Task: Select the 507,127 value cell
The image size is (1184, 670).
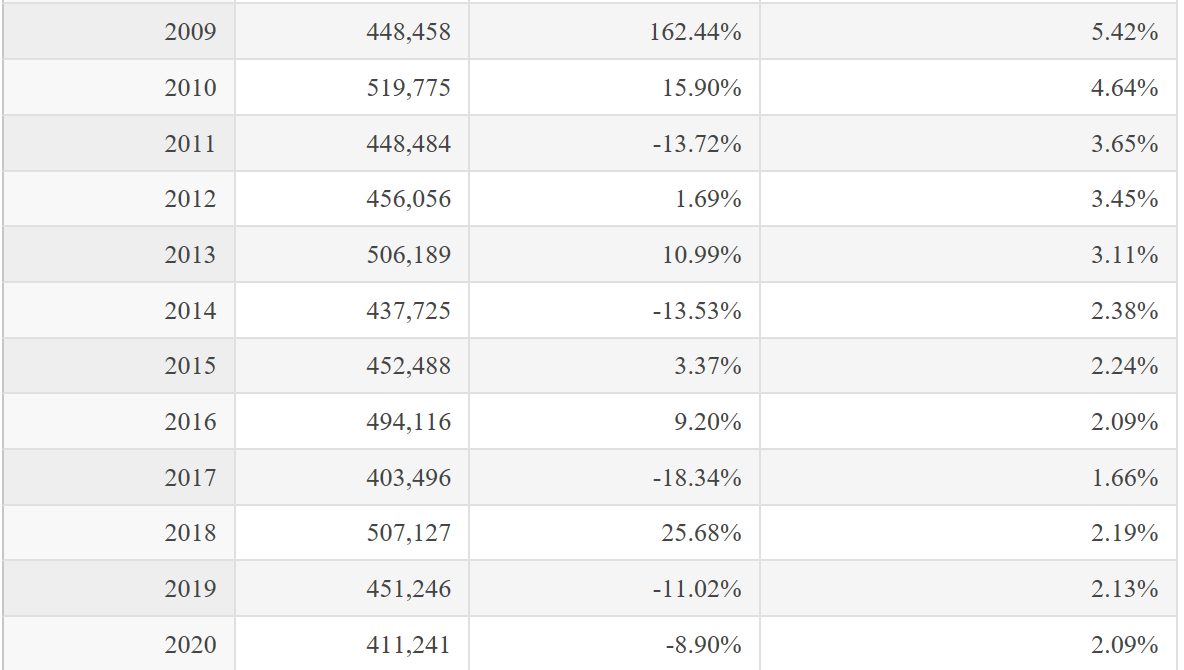Action: pos(352,533)
